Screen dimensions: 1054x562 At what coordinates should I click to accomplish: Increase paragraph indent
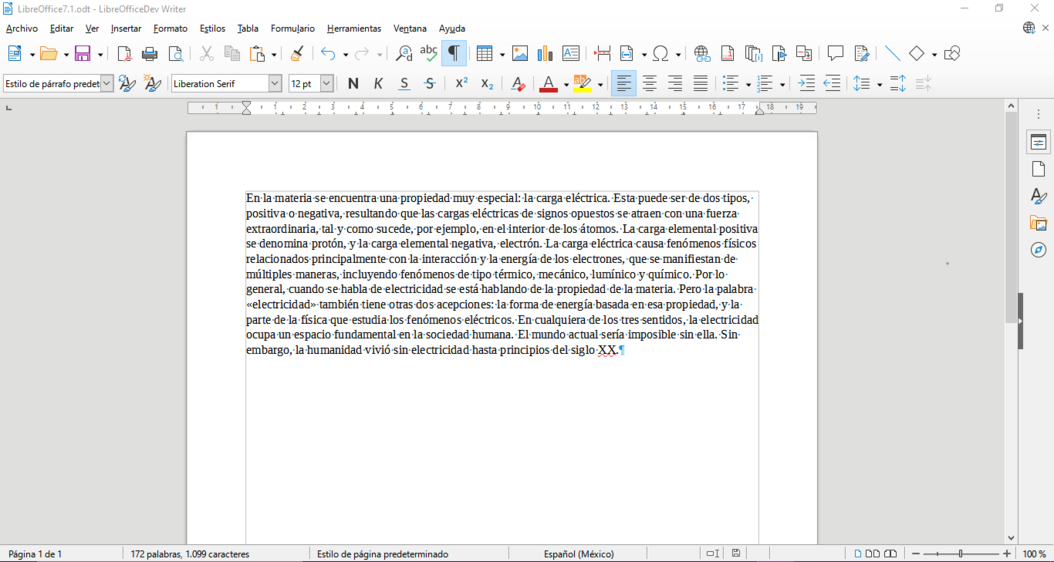pyautogui.click(x=806, y=84)
